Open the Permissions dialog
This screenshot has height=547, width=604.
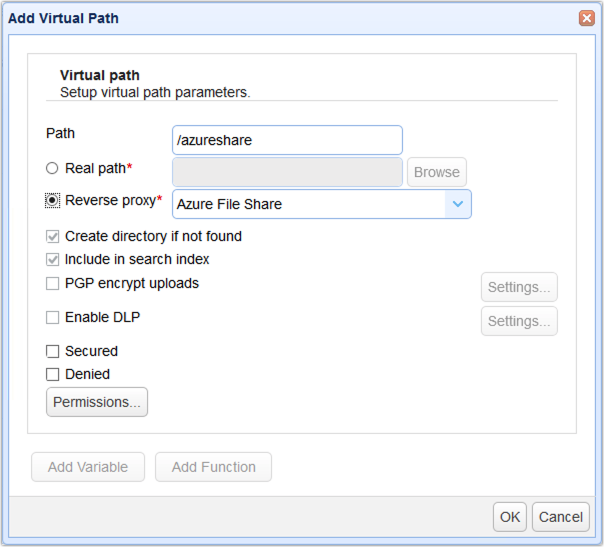tap(97, 402)
